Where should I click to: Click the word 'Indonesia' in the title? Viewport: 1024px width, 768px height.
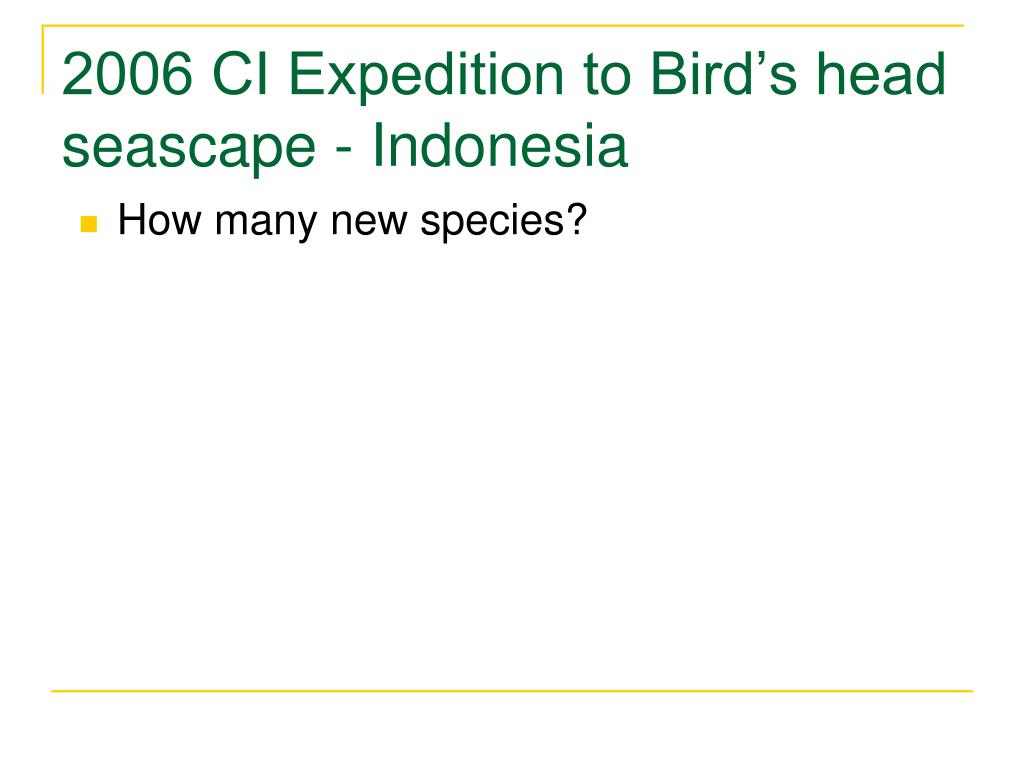[500, 145]
